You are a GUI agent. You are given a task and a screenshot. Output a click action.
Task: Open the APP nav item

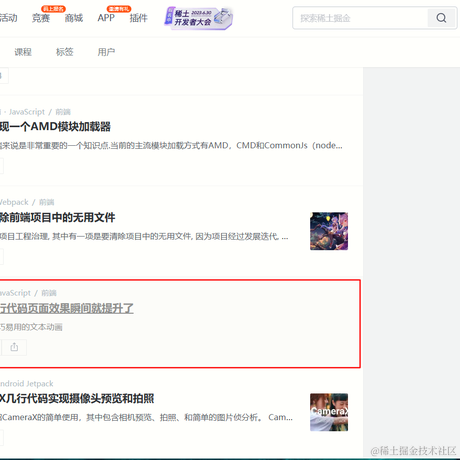pos(106,18)
